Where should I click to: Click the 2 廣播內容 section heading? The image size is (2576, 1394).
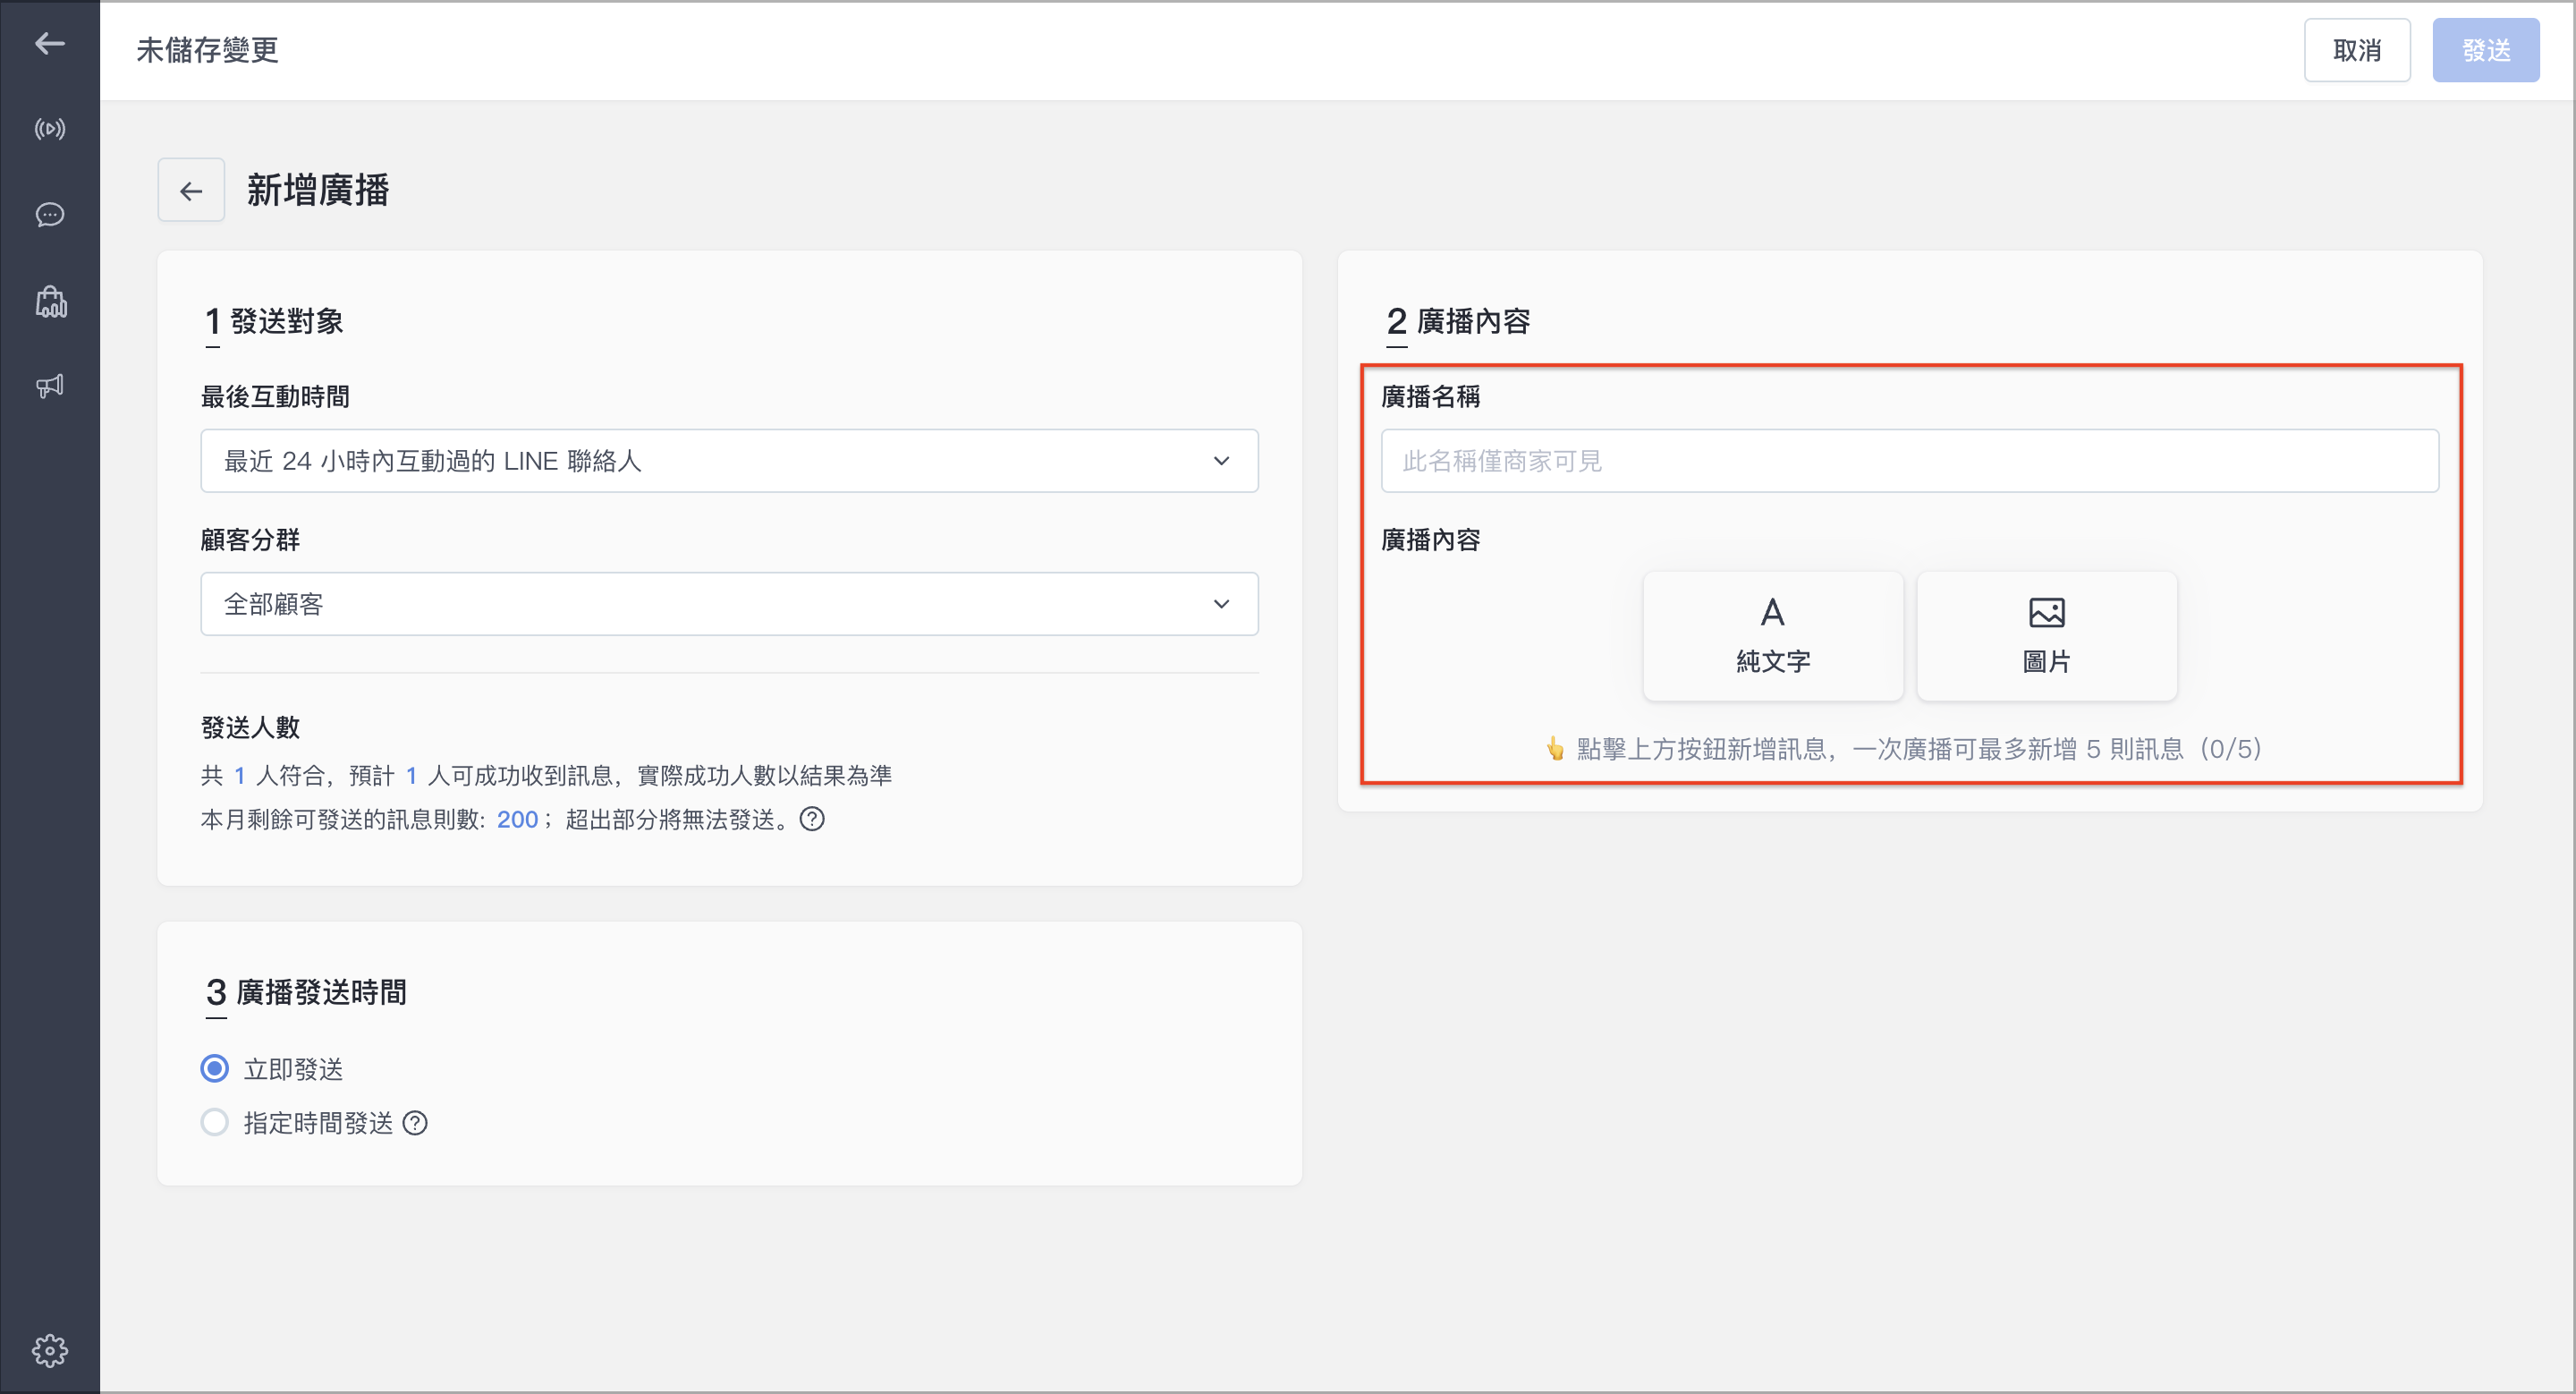(x=1458, y=321)
